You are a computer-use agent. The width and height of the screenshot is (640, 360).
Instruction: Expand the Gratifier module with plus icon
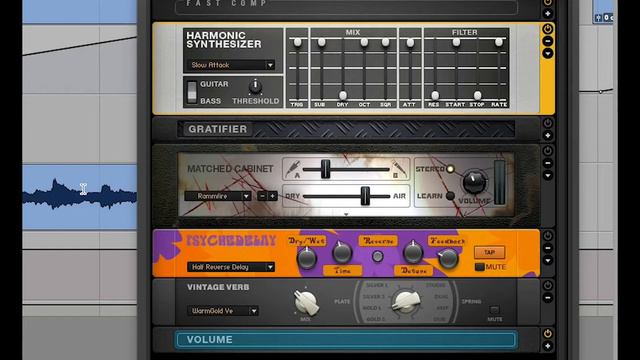coord(548,135)
